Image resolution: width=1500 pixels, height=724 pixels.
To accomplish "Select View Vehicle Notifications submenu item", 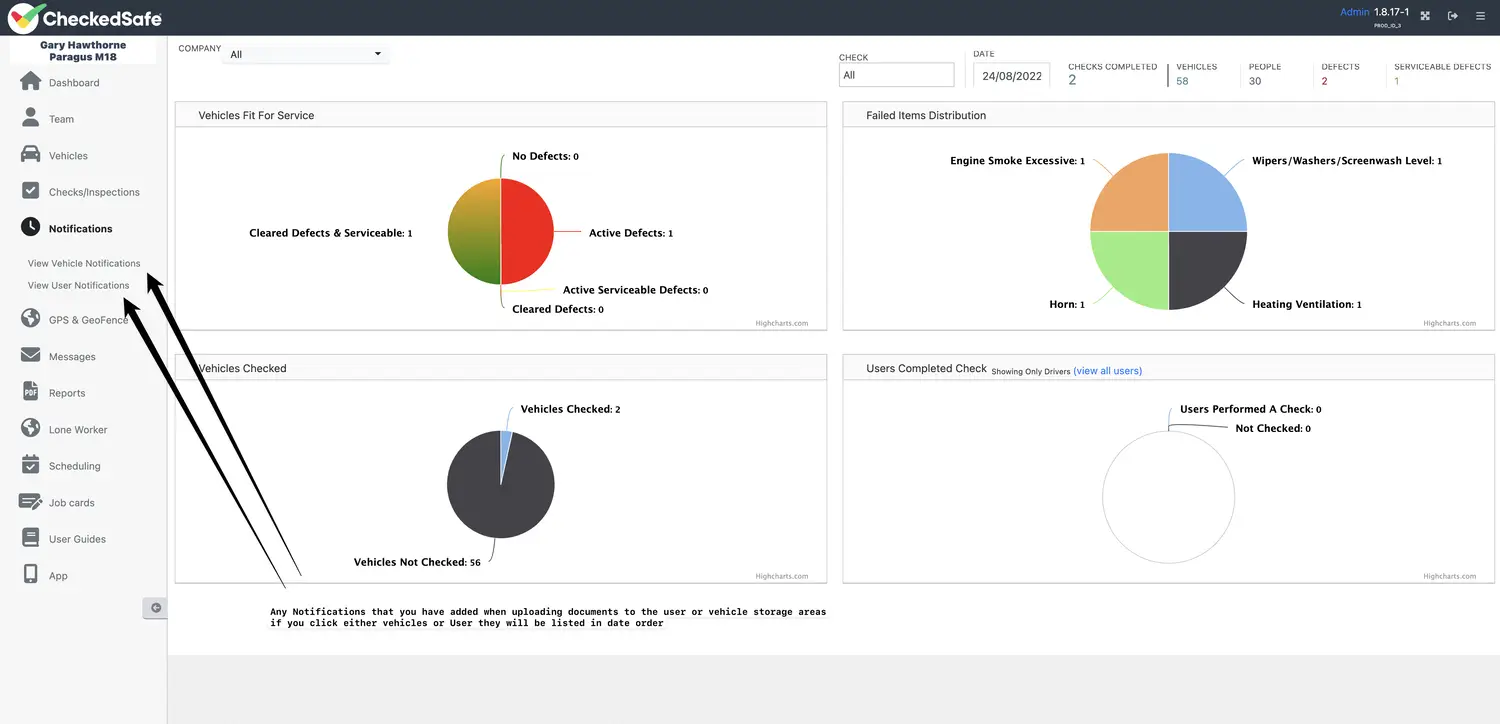I will pos(84,263).
